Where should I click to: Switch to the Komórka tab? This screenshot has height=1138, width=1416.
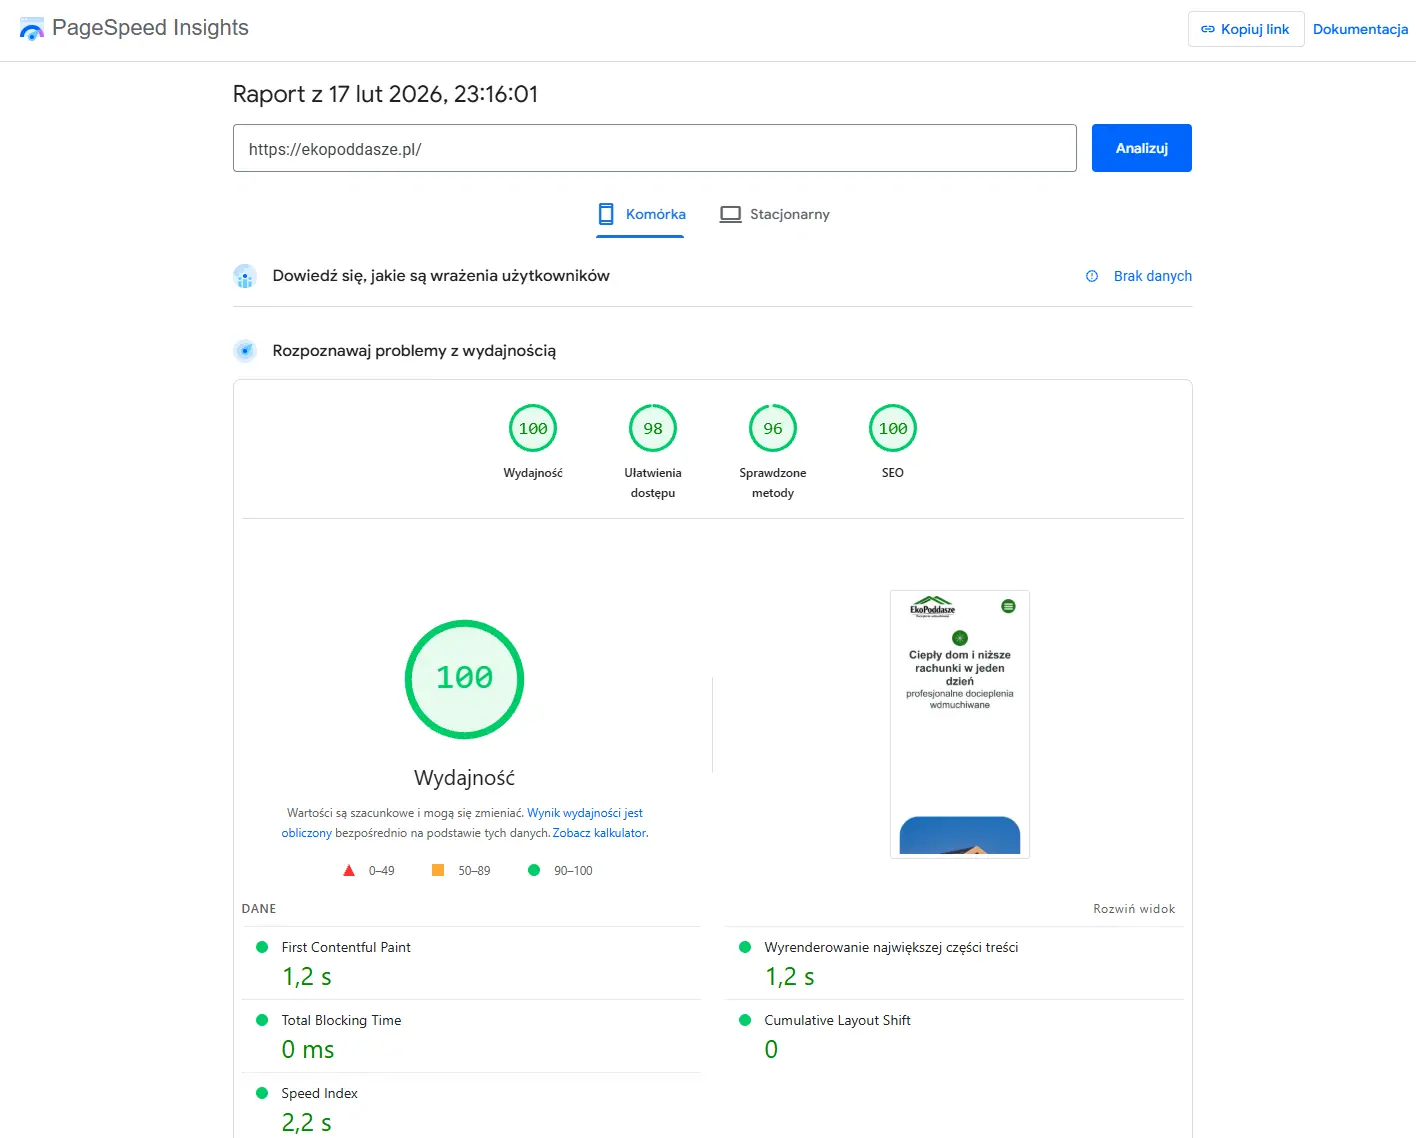coord(641,214)
